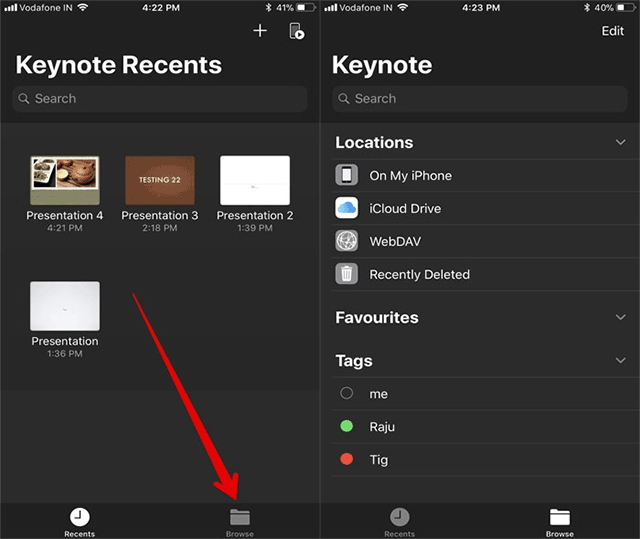Image resolution: width=640 pixels, height=539 pixels.
Task: Open the 'Raju' tag label
Action: (x=382, y=427)
